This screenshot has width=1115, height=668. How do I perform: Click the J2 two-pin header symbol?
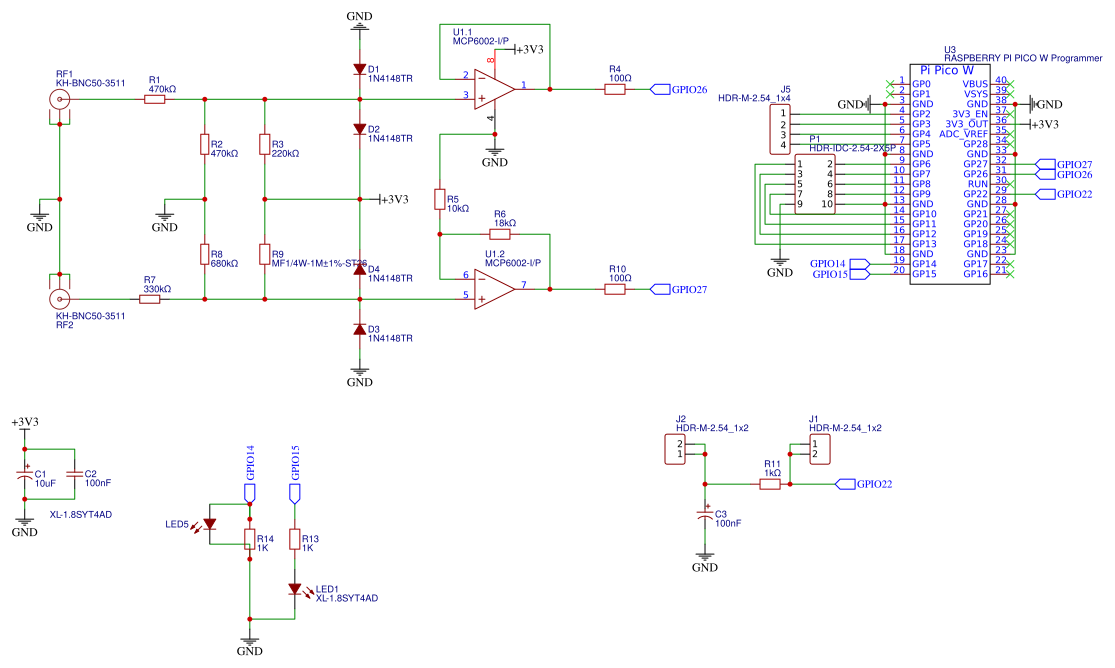click(676, 450)
